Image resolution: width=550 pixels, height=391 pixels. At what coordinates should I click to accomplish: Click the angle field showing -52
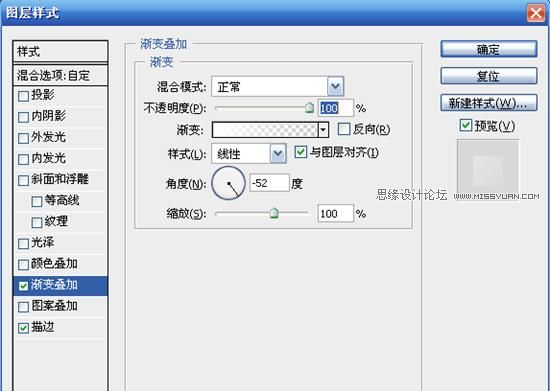pyautogui.click(x=269, y=183)
